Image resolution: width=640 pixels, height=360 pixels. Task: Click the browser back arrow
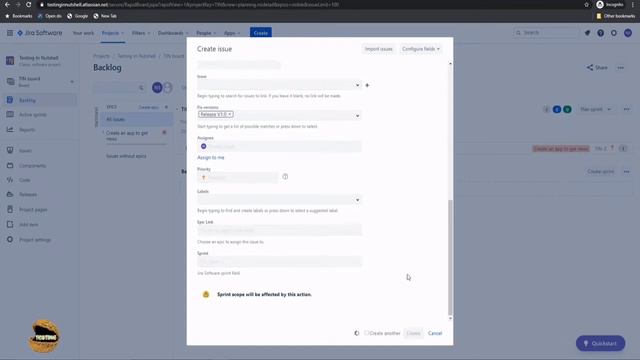click(7, 4)
